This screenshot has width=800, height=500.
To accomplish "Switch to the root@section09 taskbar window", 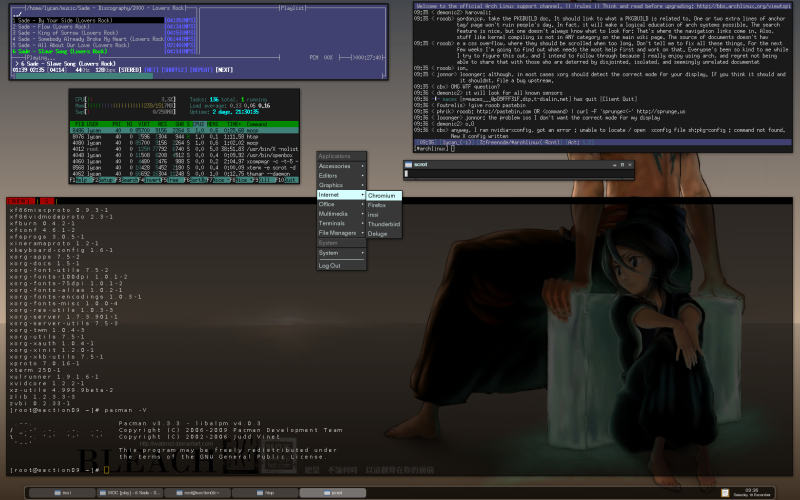I will [197, 492].
